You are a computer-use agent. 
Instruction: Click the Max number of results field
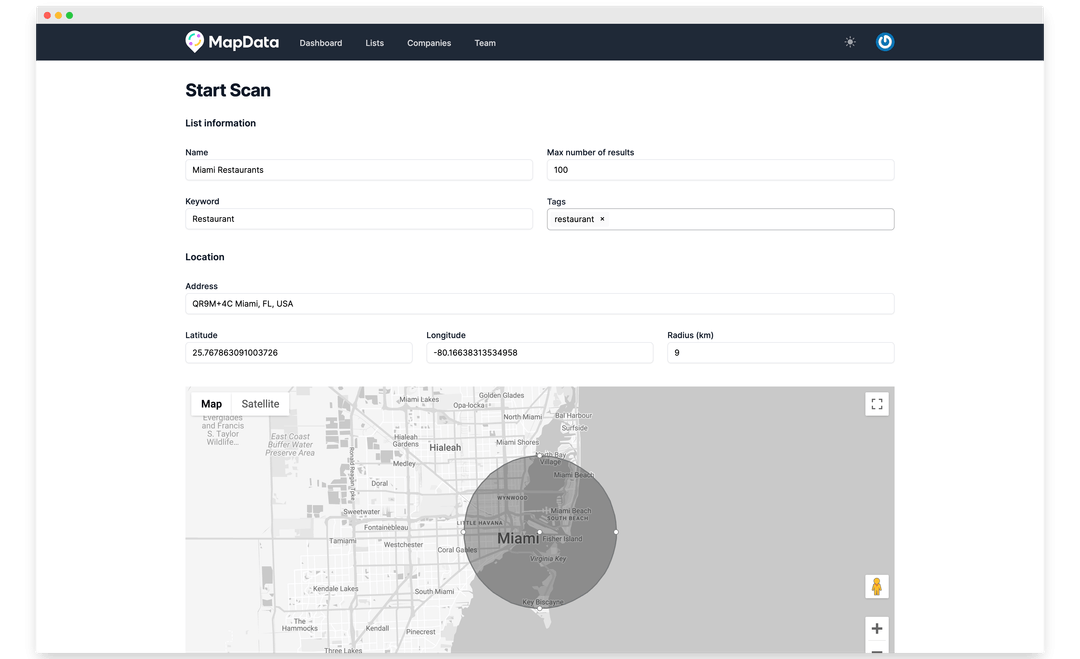tap(720, 170)
